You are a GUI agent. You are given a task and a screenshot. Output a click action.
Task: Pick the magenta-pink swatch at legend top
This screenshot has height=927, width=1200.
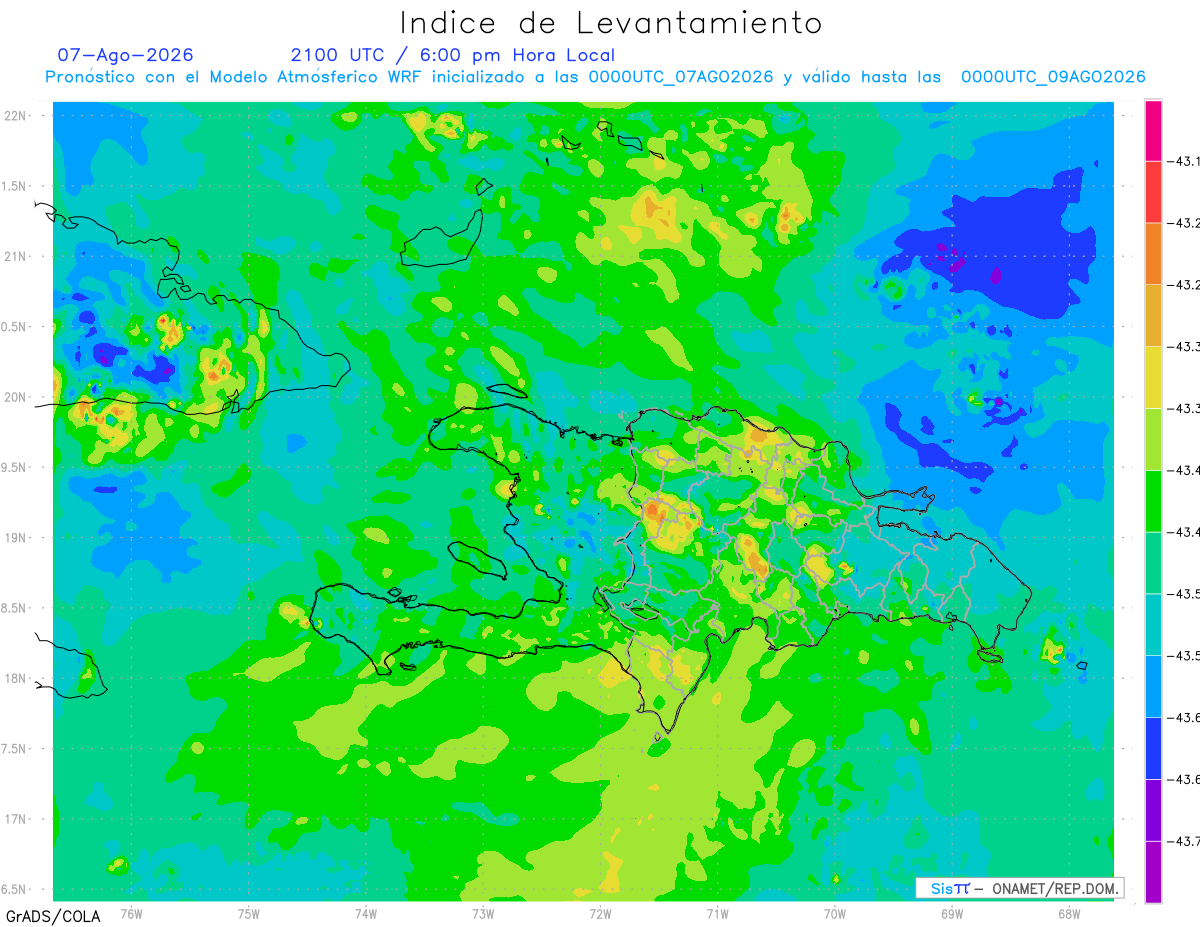coord(1153,130)
